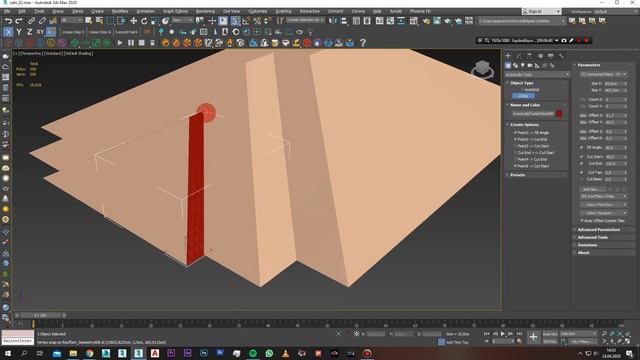The width and height of the screenshot is (640, 360).
Task: Select the Geometry category icon
Action: coord(508,65)
